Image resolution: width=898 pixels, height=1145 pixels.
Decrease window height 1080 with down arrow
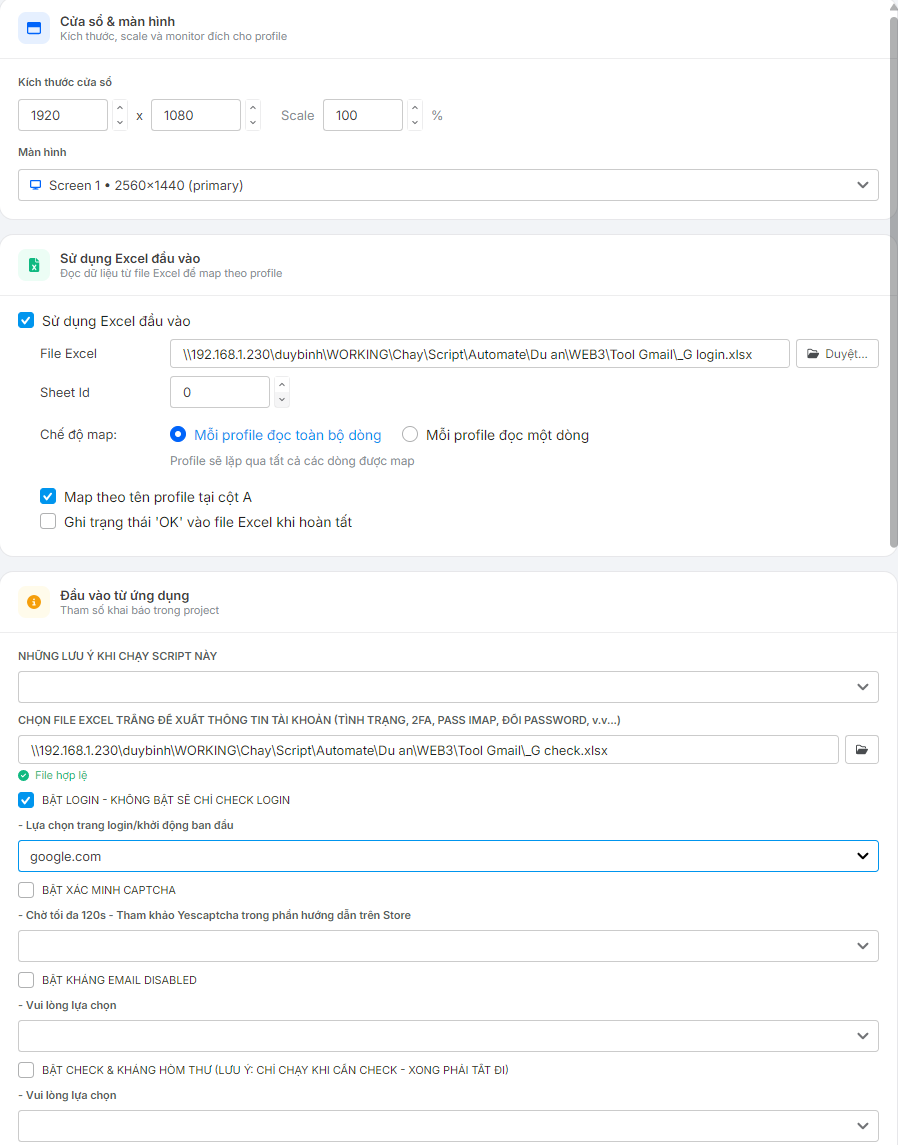pyautogui.click(x=253, y=123)
